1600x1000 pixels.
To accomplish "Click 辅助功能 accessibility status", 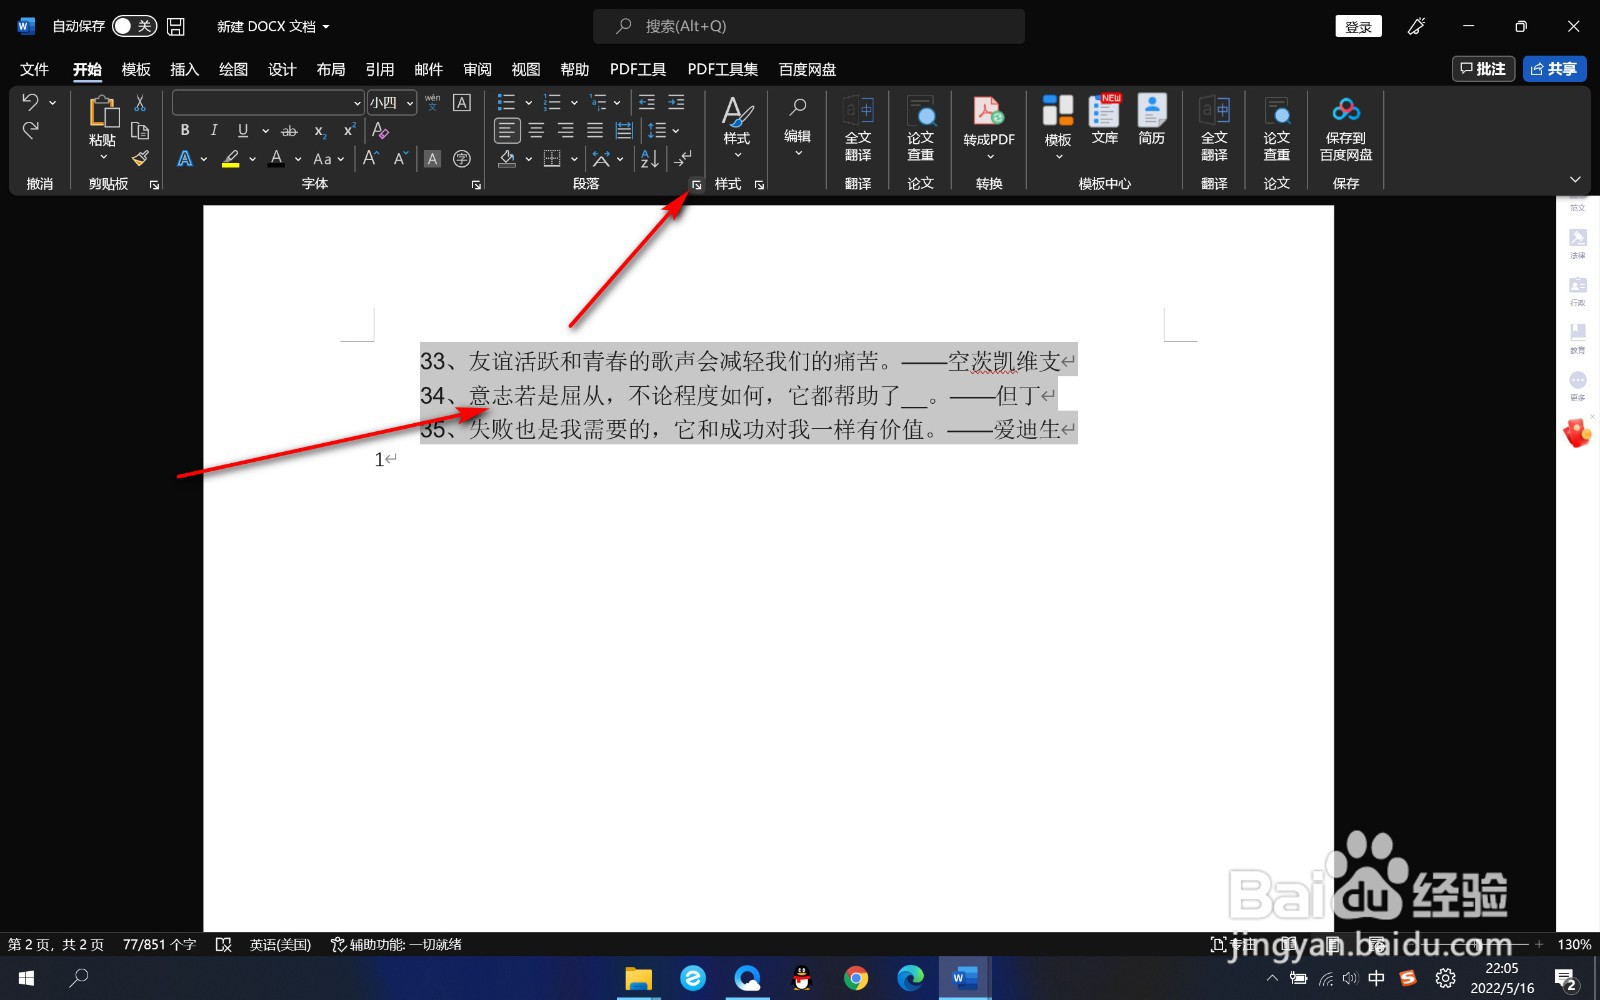I will tap(396, 944).
